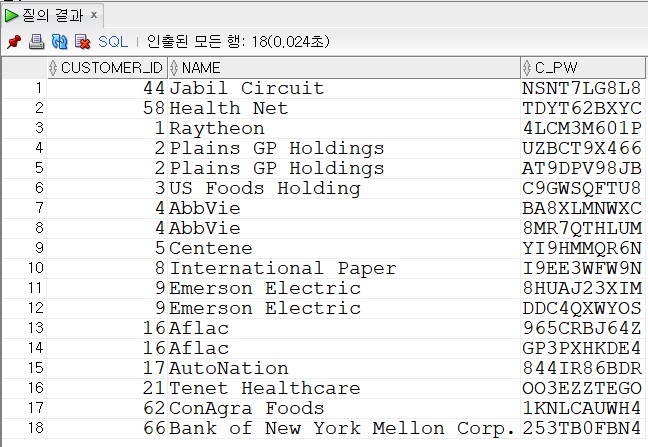Click password cell C9GWSQFTU8
The height and width of the screenshot is (447, 648).
coord(583,188)
